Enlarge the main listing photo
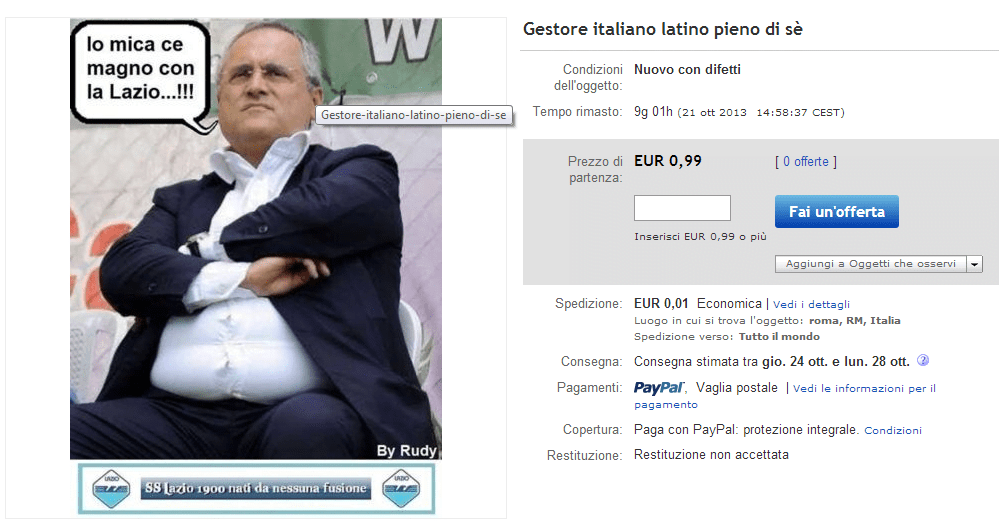This screenshot has width=999, height=527. coord(255,239)
